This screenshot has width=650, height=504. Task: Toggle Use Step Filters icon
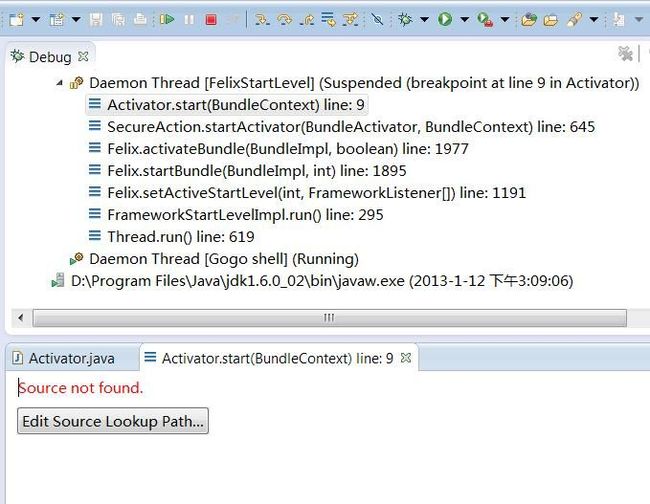(351, 19)
